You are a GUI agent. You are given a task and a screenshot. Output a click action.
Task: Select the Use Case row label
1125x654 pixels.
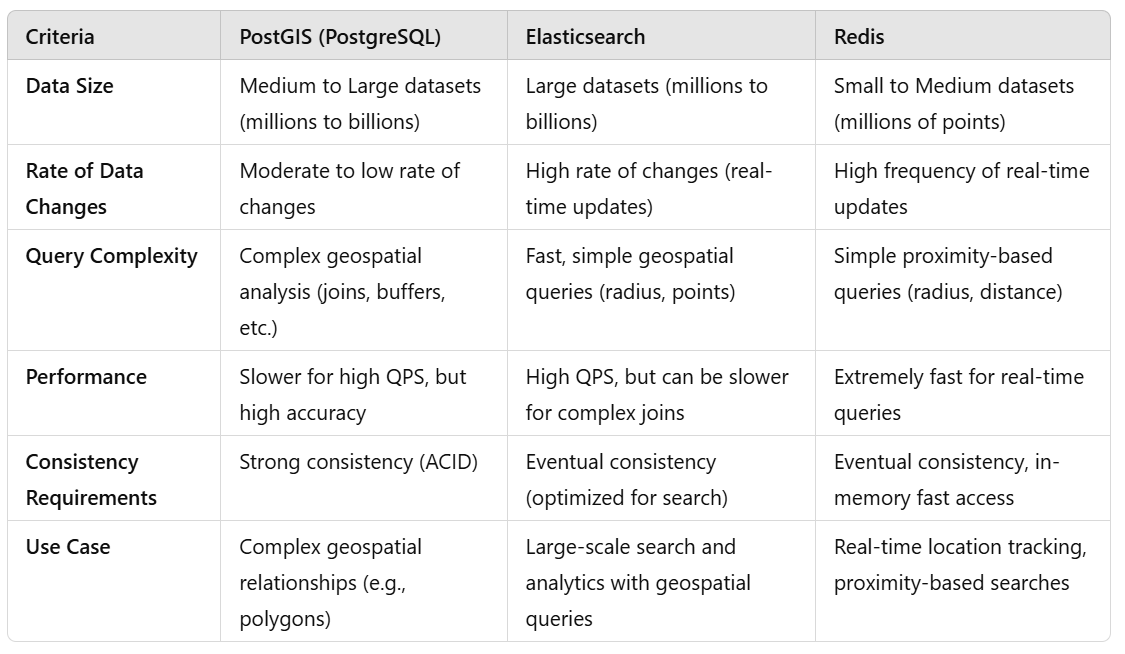pyautogui.click(x=68, y=547)
